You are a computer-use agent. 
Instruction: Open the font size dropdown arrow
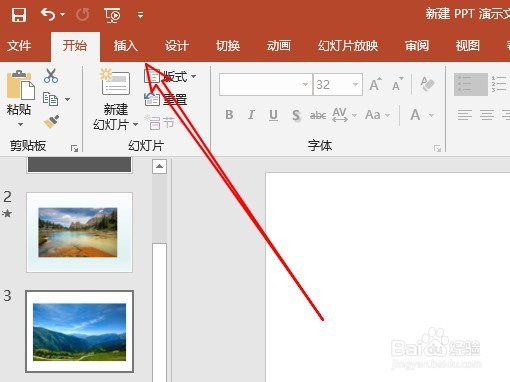pos(356,84)
